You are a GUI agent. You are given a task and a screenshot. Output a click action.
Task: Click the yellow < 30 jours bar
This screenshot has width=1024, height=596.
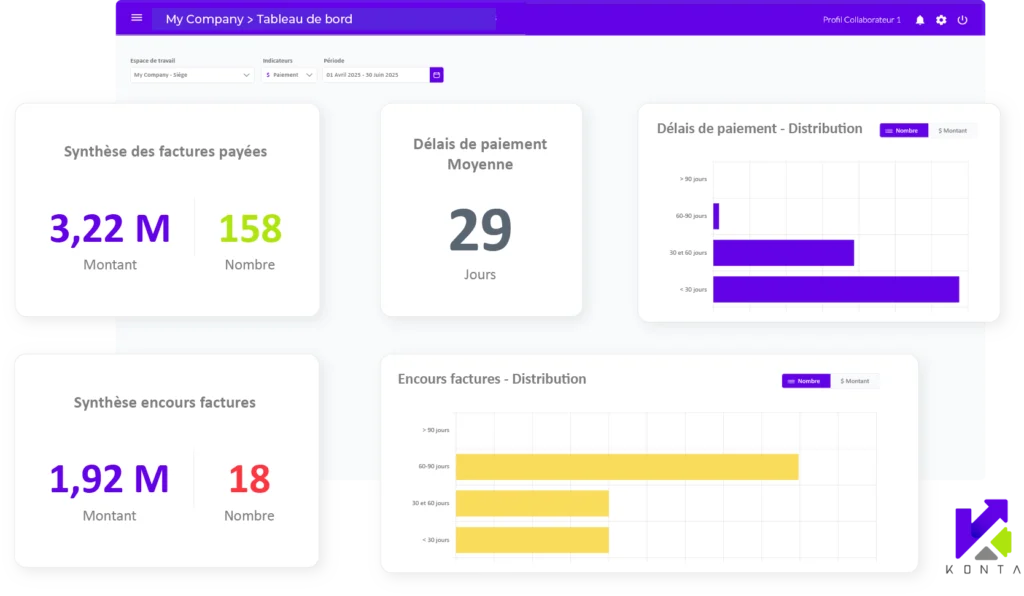[x=532, y=540]
